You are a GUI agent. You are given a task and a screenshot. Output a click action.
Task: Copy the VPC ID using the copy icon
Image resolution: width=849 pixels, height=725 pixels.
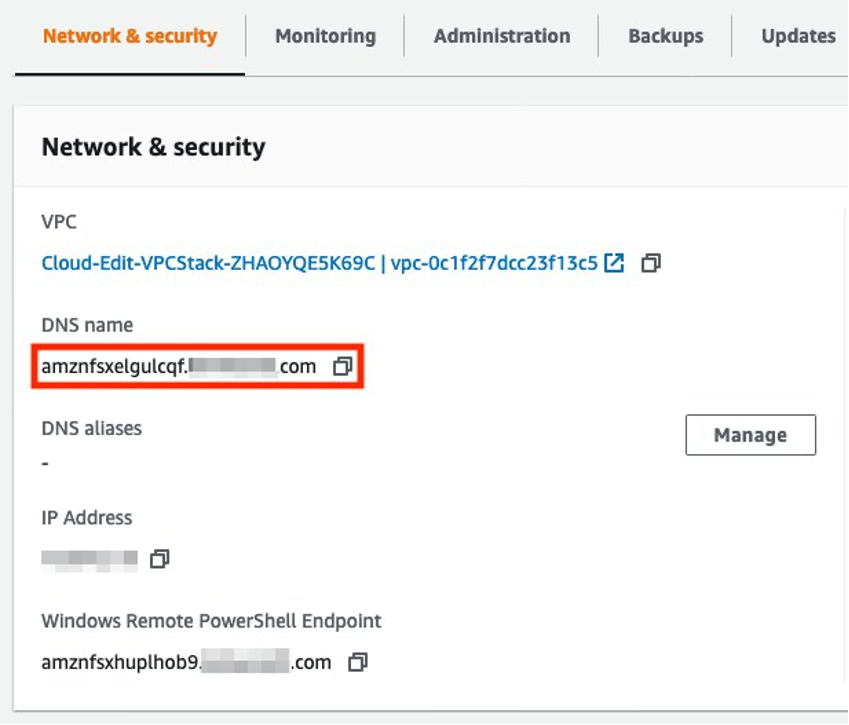[x=650, y=264]
